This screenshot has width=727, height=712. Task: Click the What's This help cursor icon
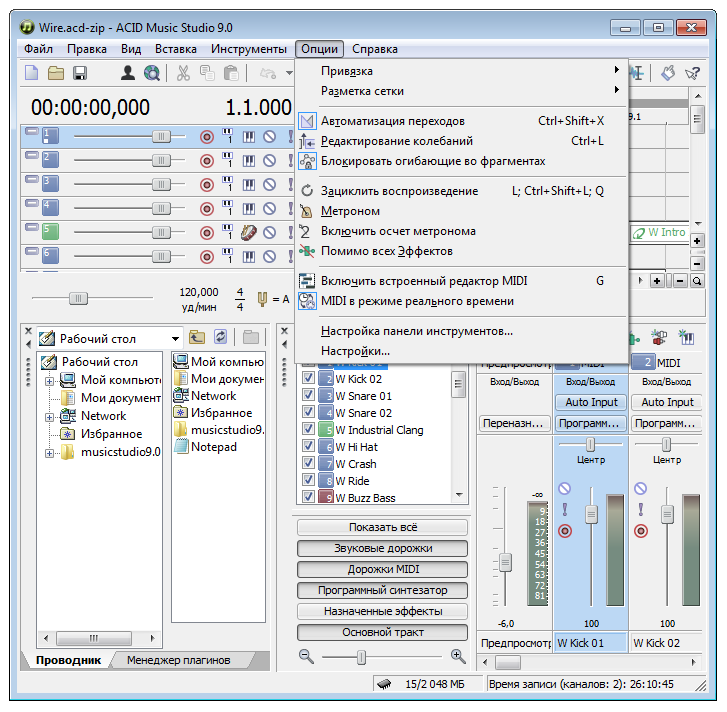692,73
